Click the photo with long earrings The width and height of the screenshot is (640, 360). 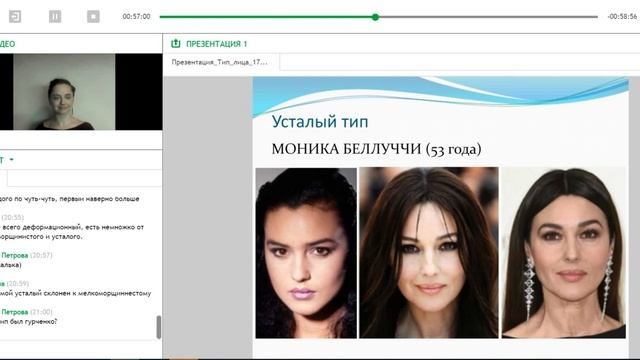[x=563, y=253]
